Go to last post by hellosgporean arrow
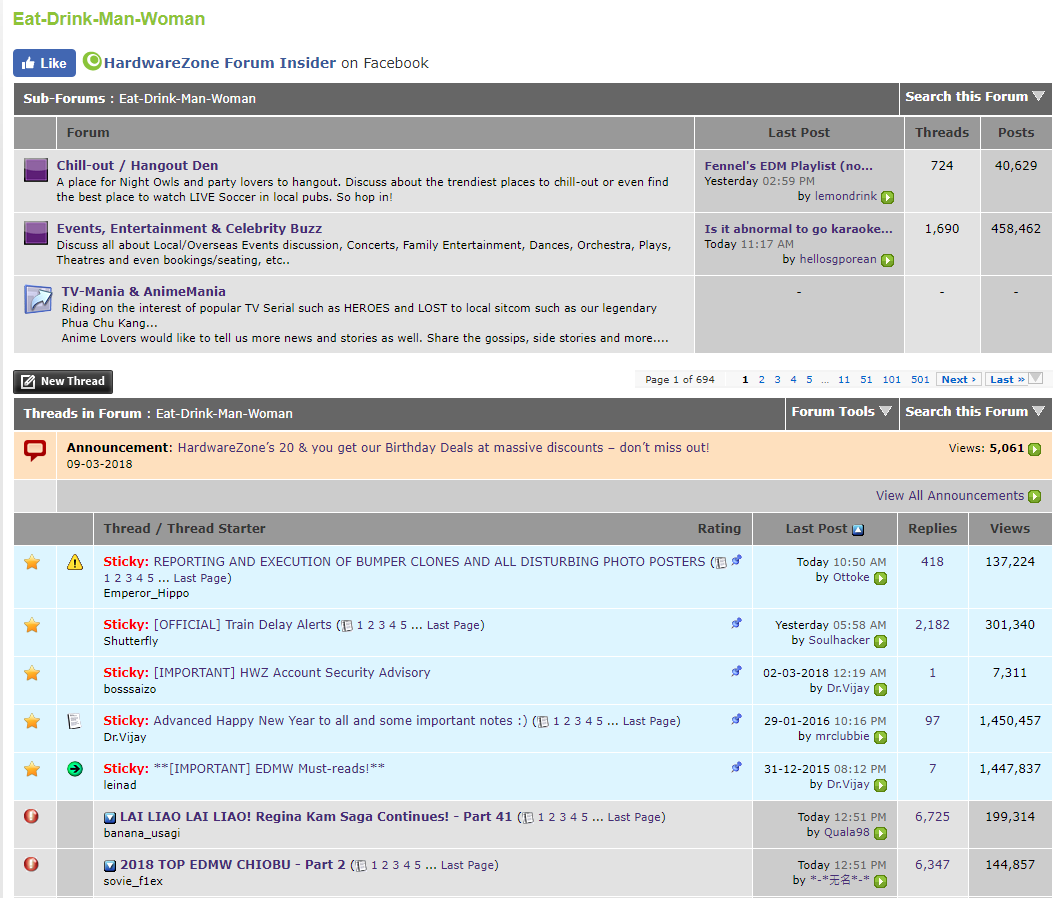Screen dimensions: 1063x898 click(x=887, y=260)
